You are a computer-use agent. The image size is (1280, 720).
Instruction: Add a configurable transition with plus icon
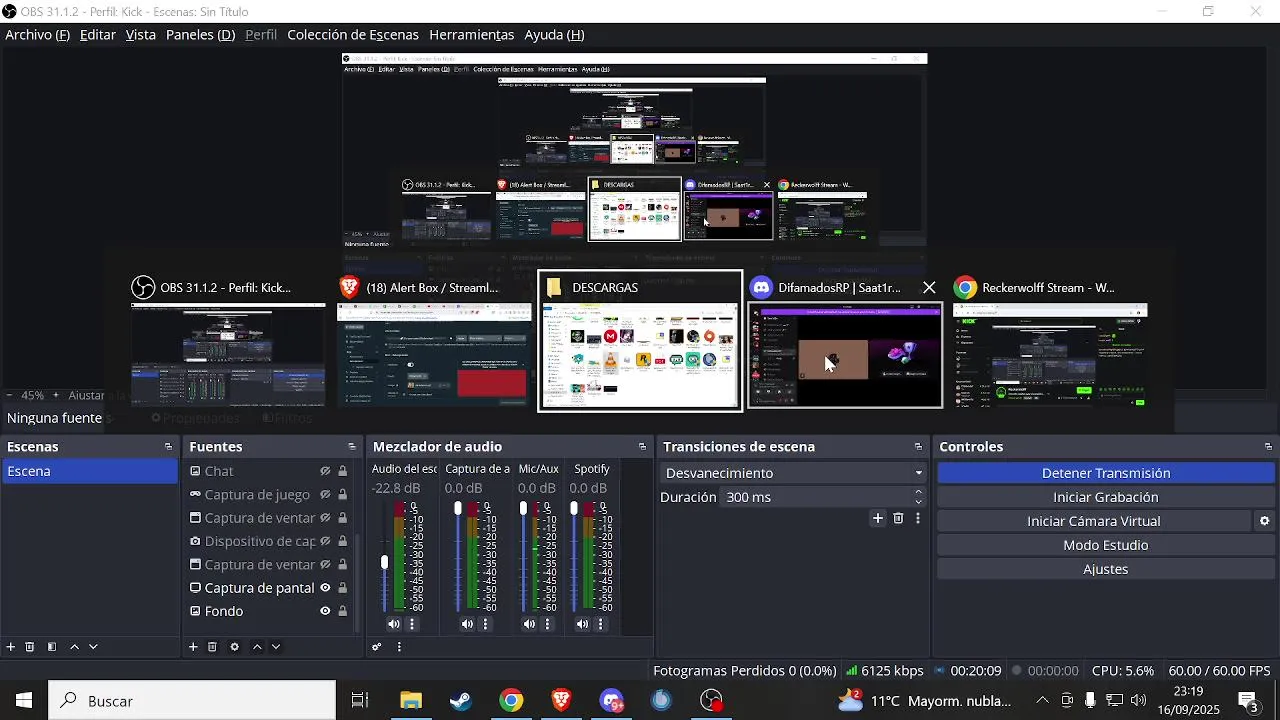(x=878, y=518)
